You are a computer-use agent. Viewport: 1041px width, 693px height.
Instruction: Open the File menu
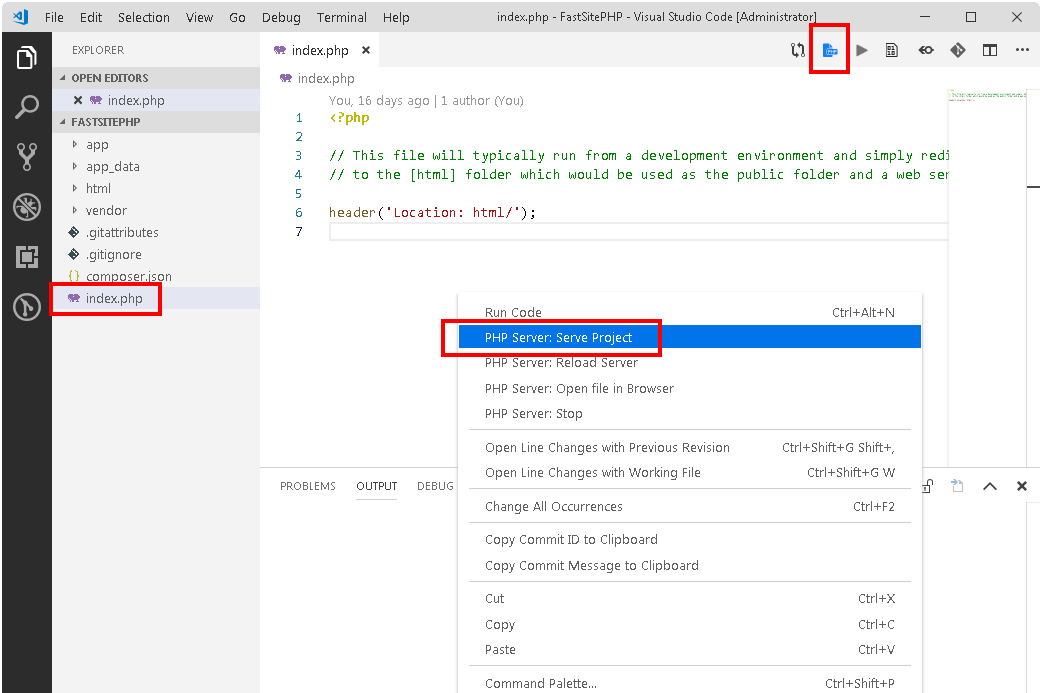(54, 17)
